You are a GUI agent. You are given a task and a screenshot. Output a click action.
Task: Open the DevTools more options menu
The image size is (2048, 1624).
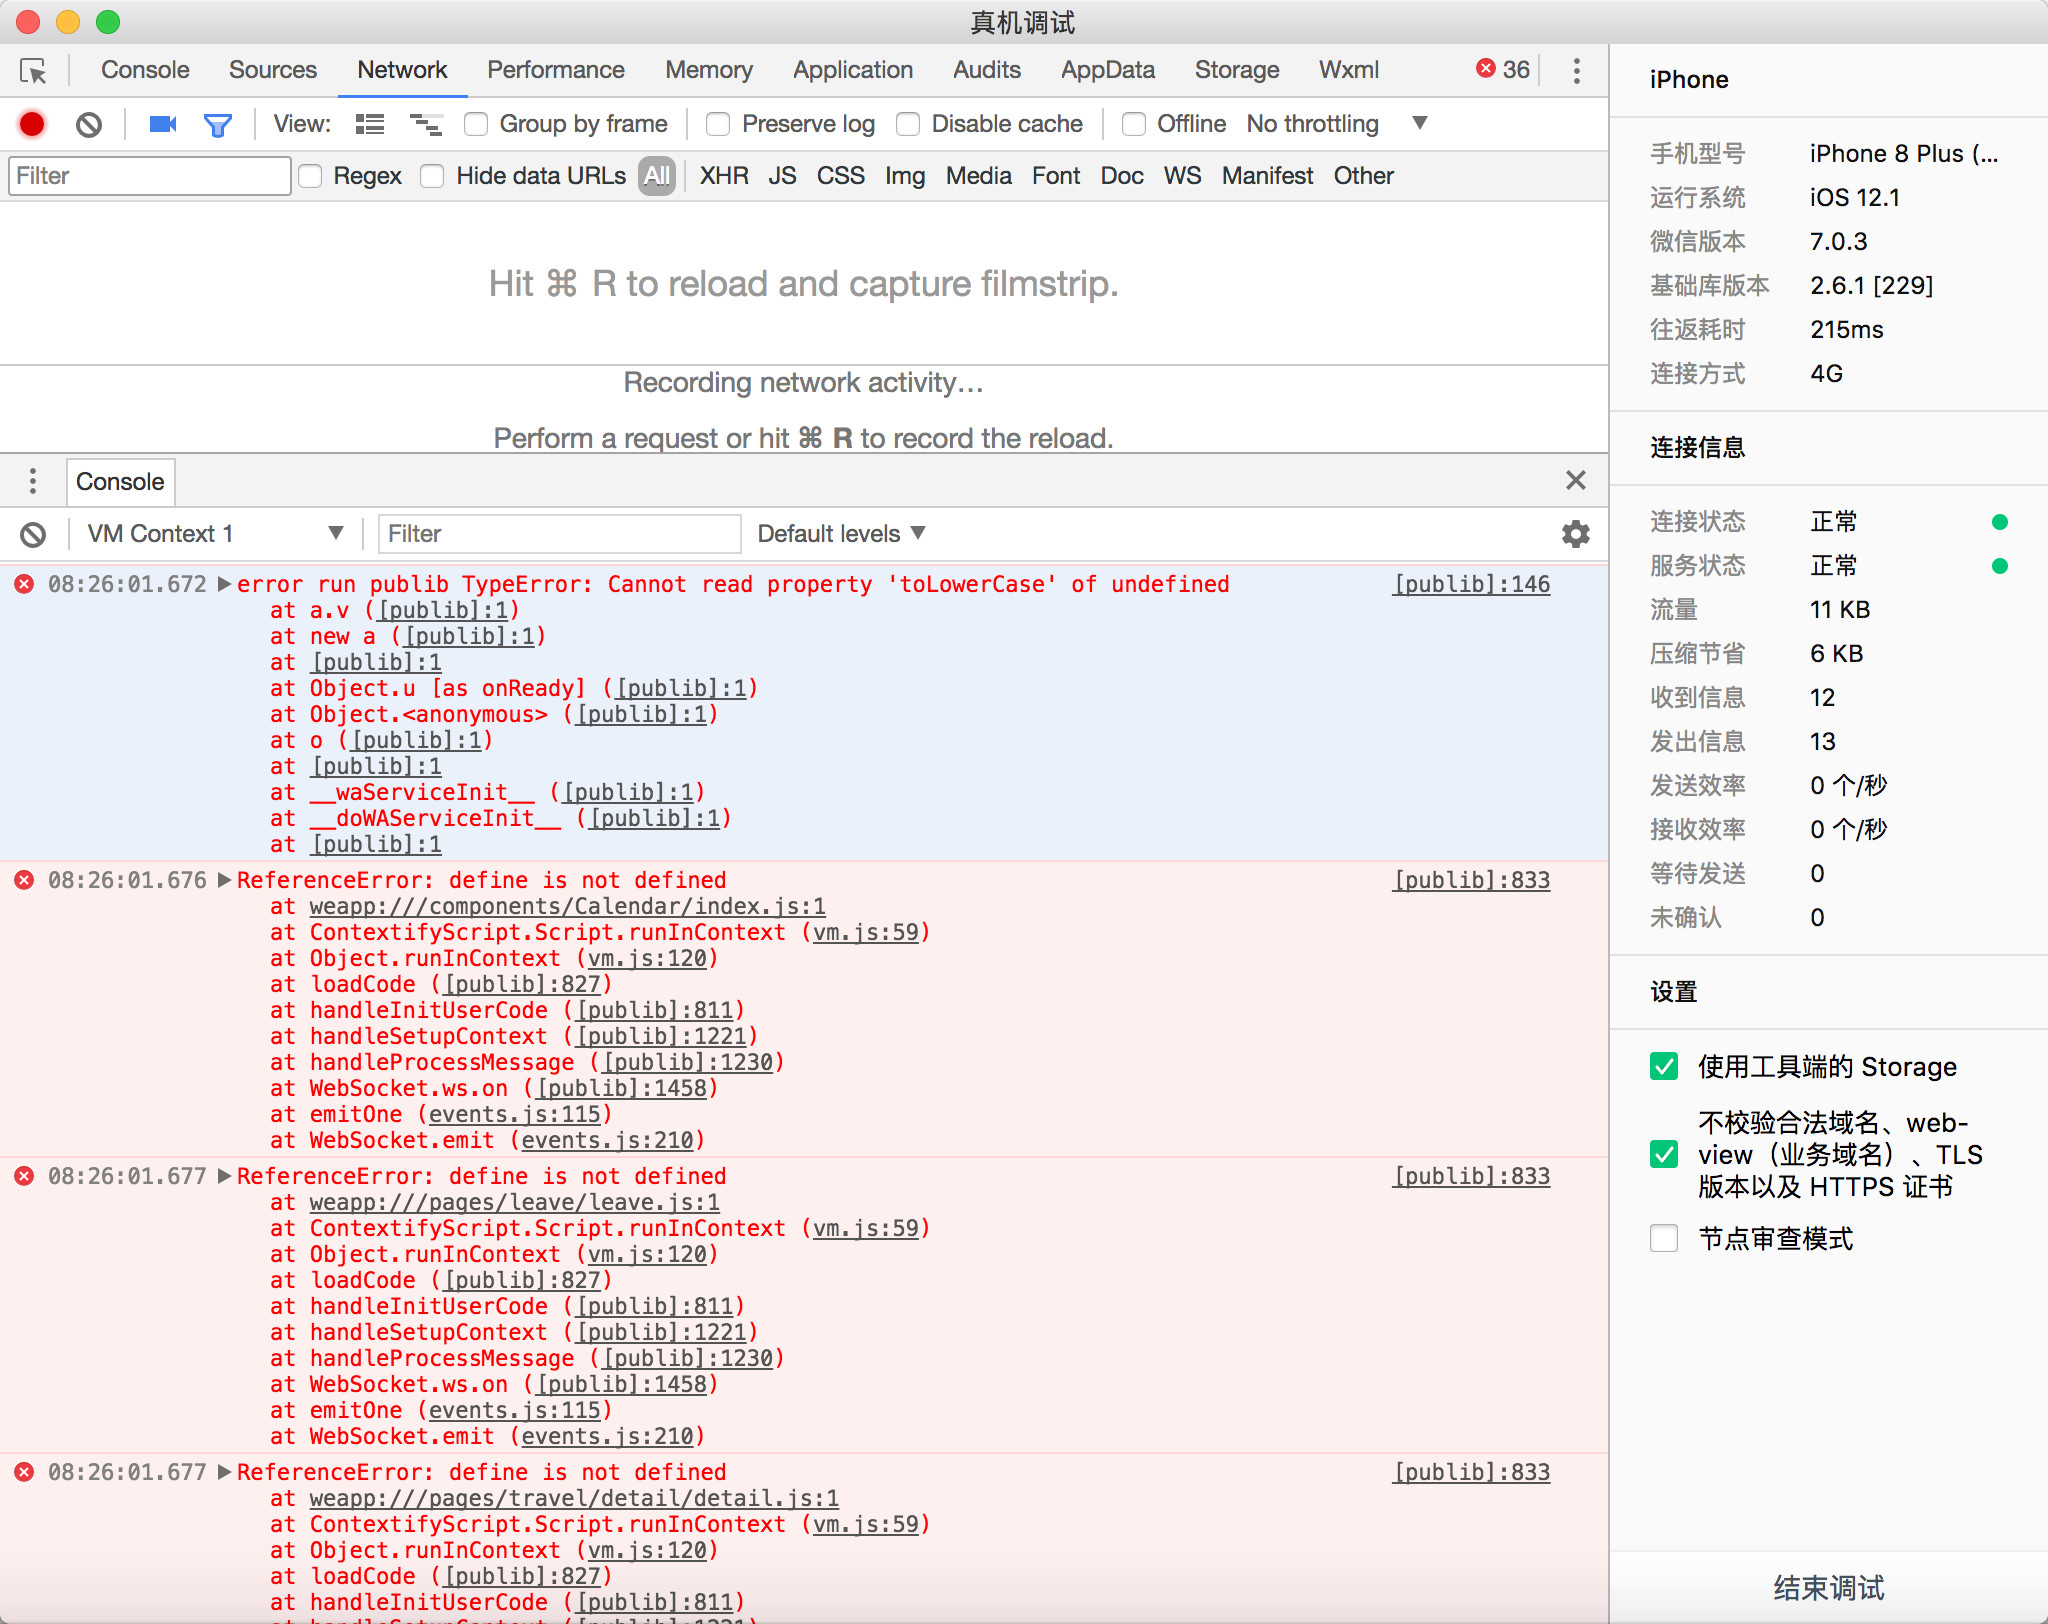[1576, 70]
